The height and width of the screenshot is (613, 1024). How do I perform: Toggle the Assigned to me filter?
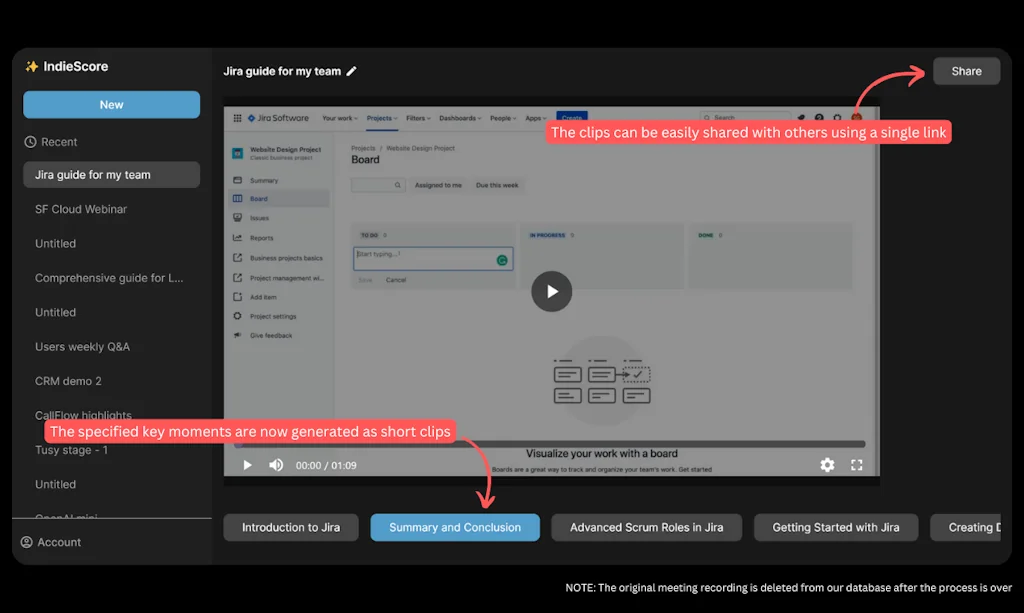(438, 185)
